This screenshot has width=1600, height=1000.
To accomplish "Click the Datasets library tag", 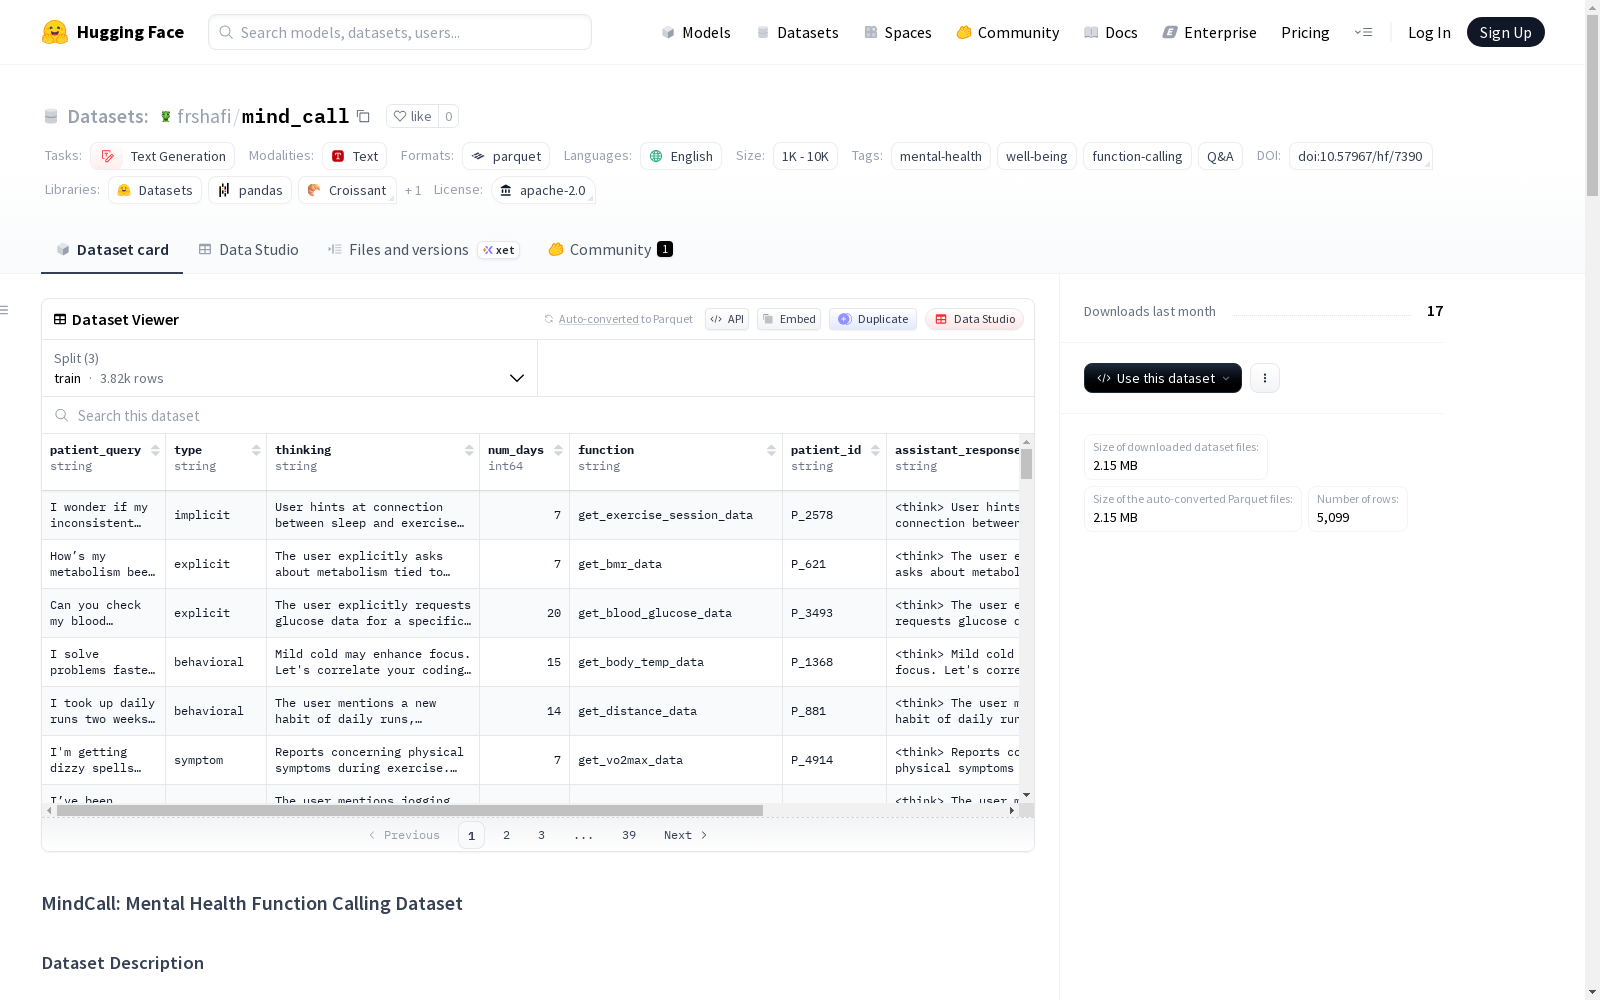I will (x=155, y=190).
